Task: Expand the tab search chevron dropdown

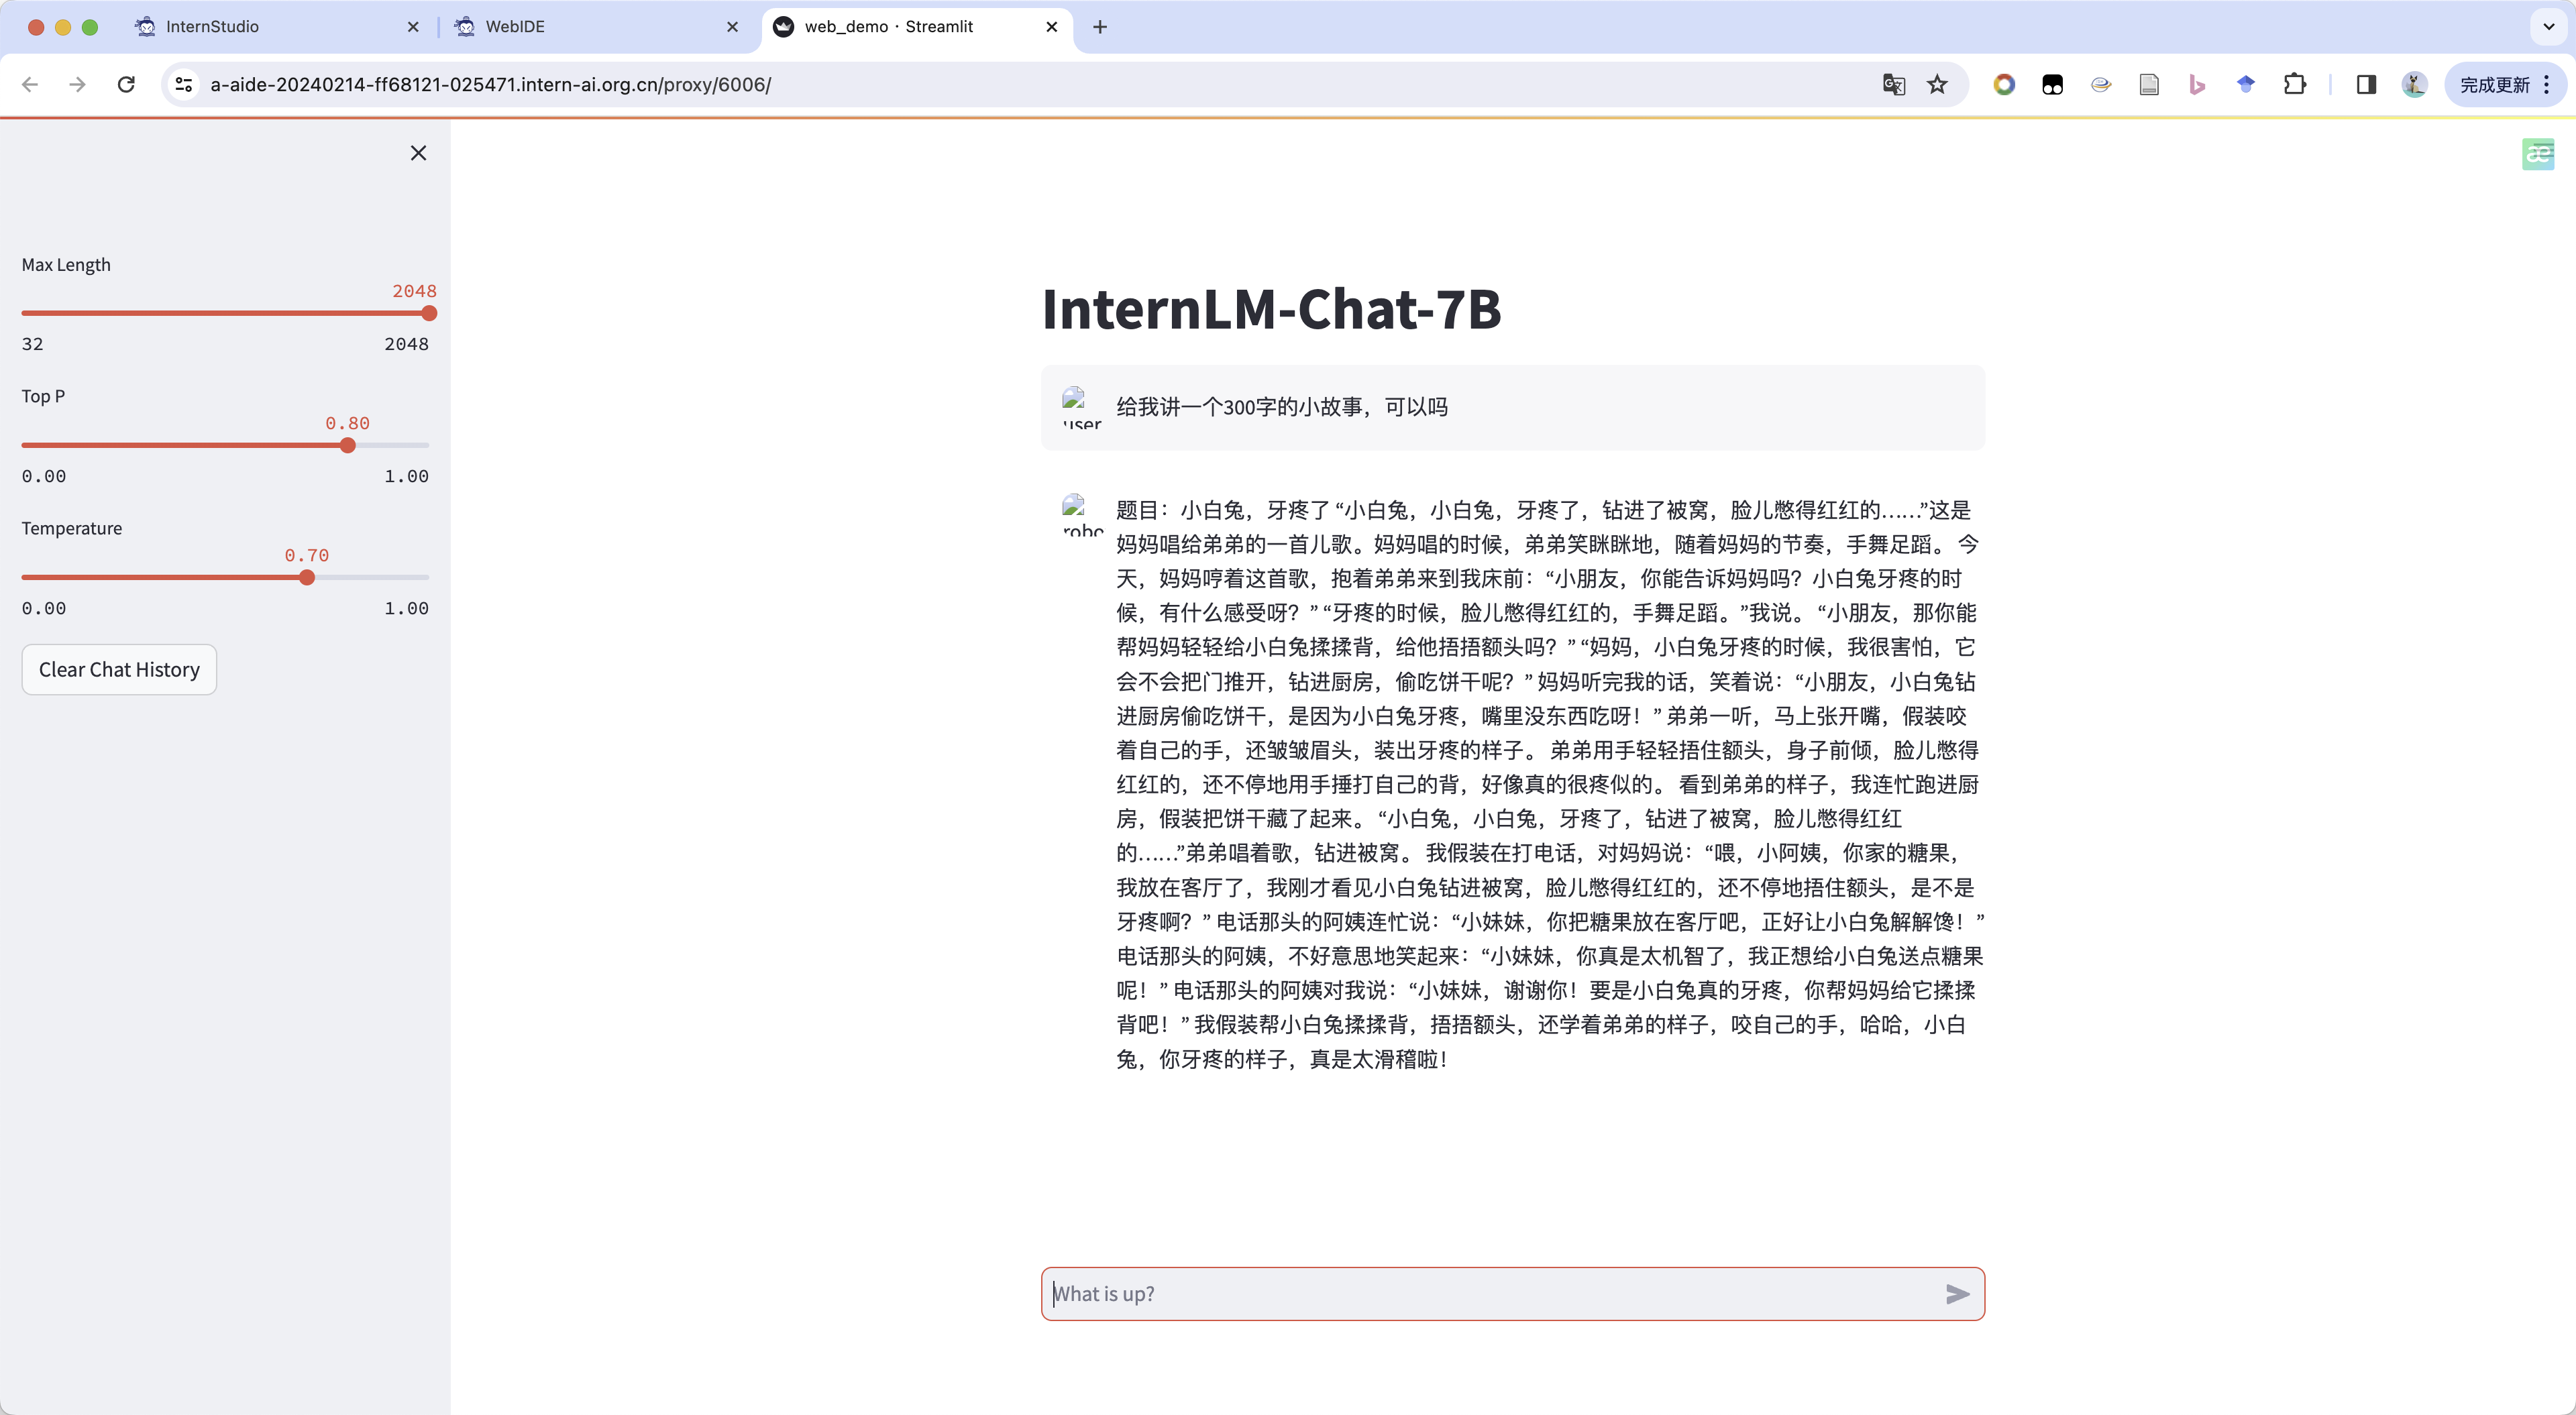Action: (2548, 27)
